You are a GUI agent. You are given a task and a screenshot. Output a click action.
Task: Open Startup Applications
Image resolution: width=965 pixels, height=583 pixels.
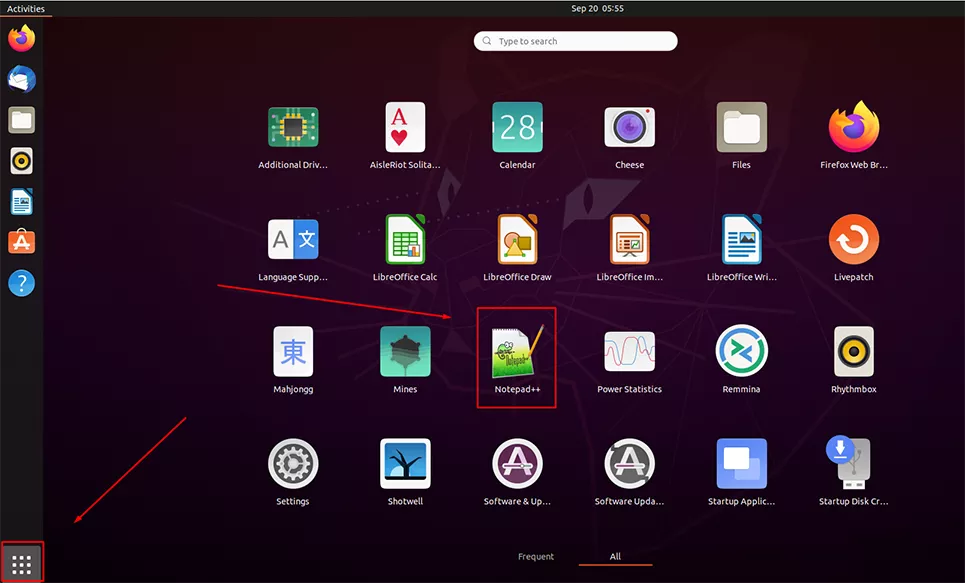coord(742,464)
